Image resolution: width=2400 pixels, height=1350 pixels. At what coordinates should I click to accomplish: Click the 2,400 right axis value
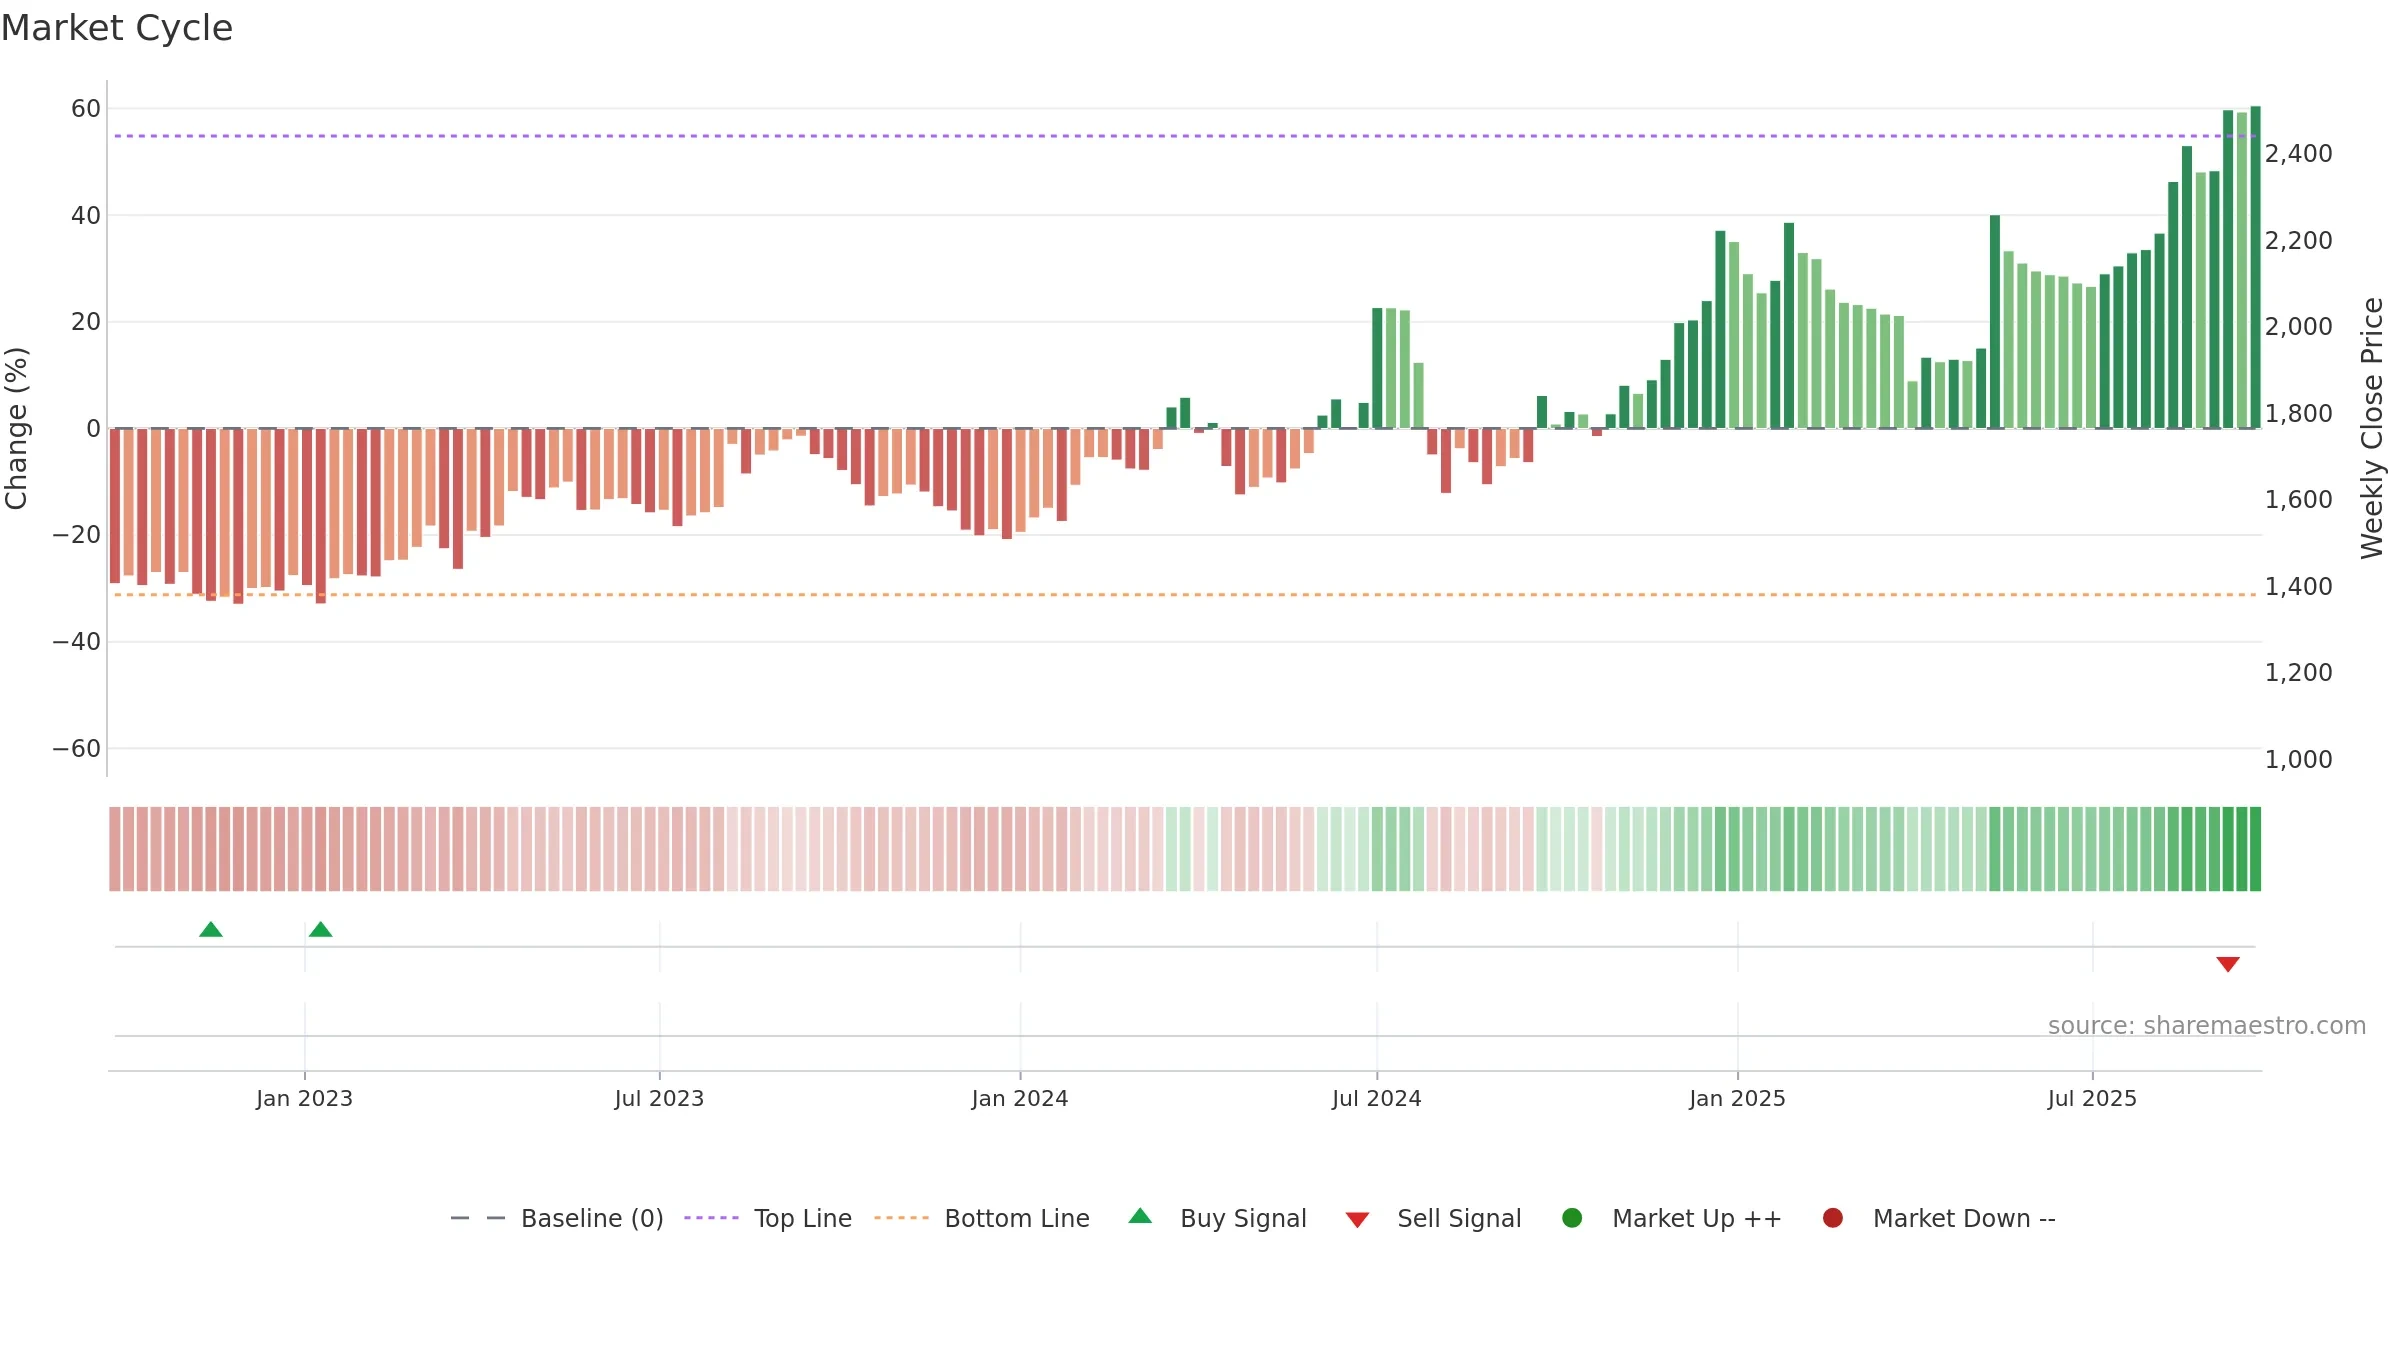click(2298, 154)
